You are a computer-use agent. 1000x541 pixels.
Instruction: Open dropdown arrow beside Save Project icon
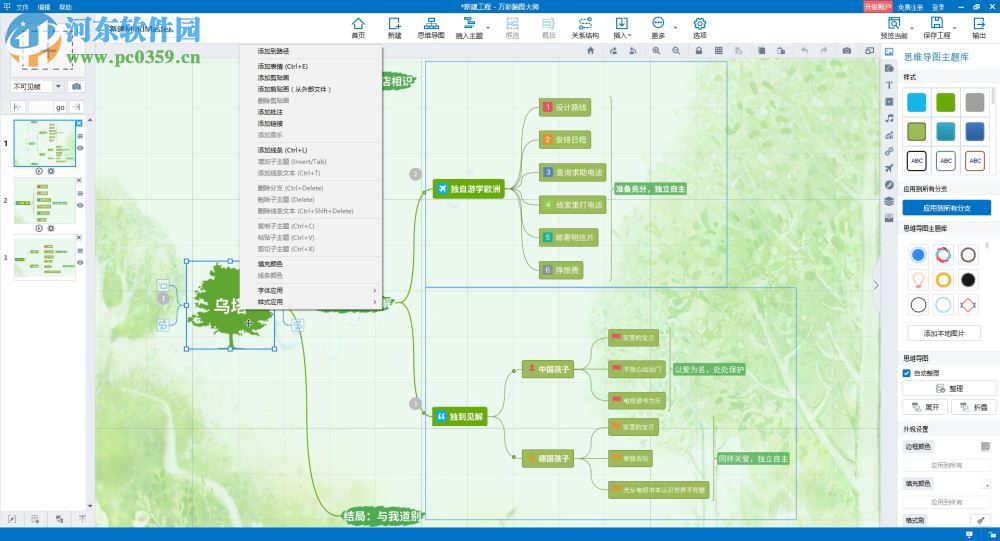(x=955, y=28)
